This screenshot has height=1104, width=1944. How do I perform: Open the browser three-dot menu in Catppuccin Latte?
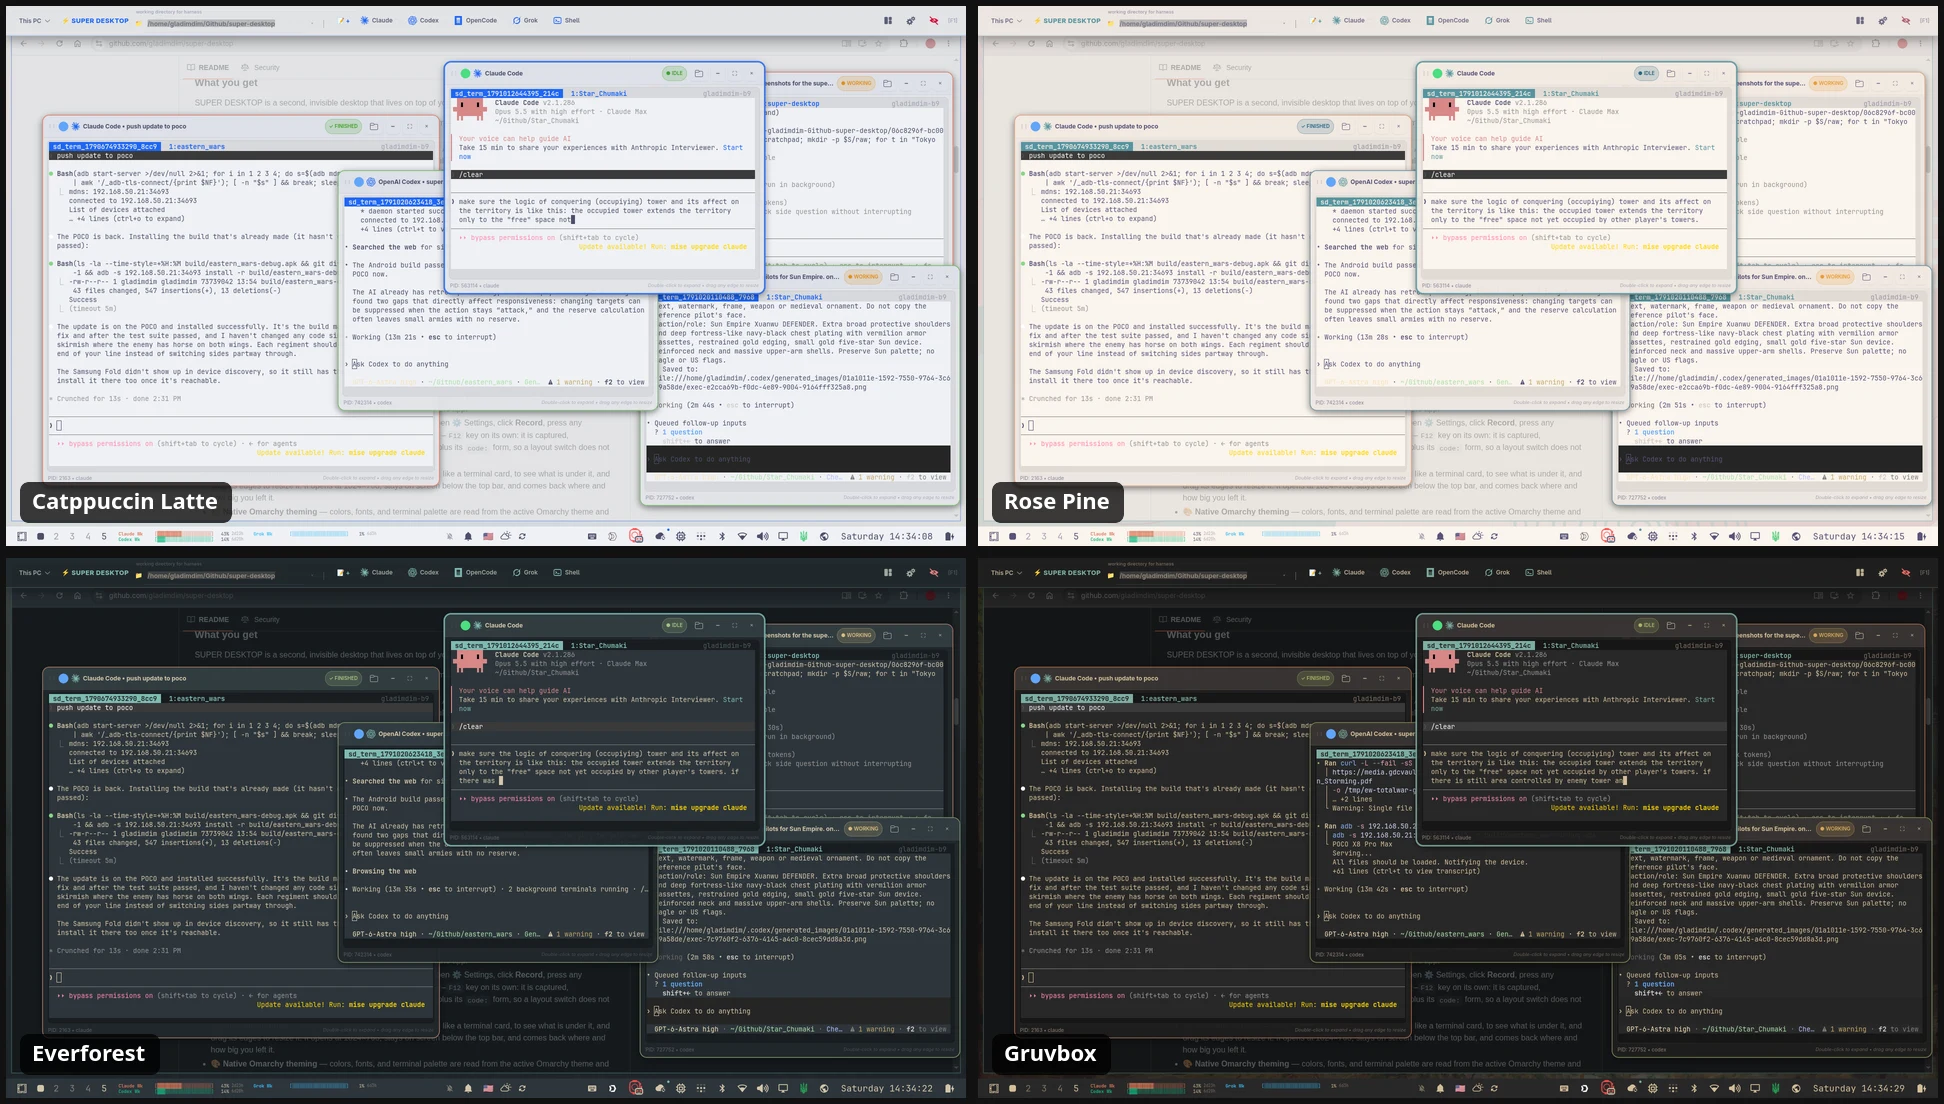[949, 43]
